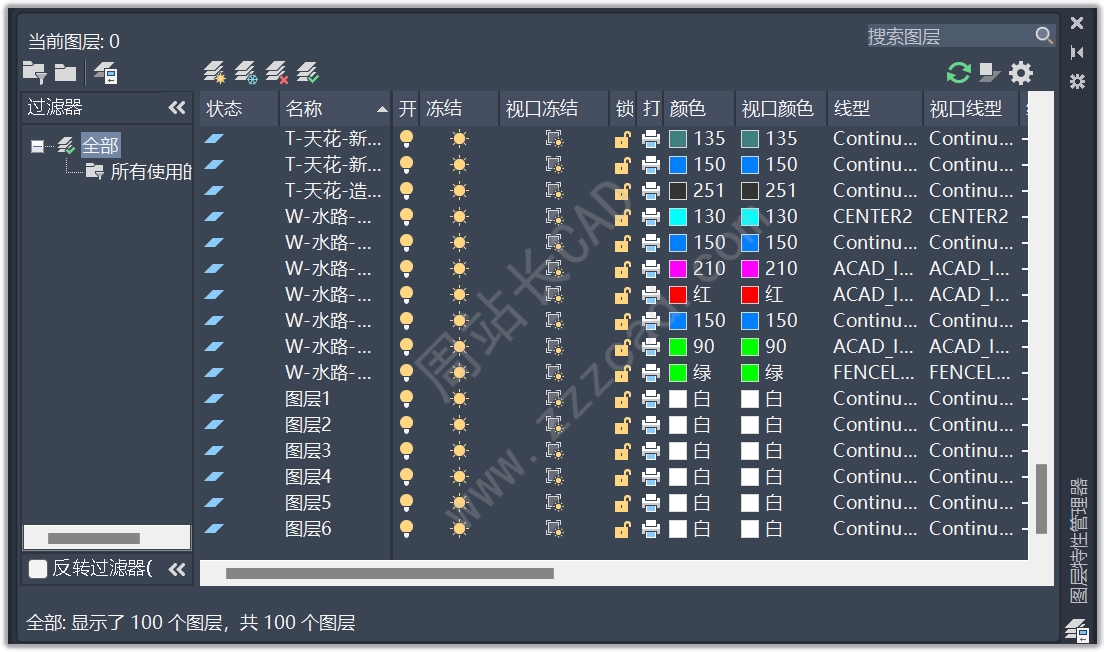Collapse the 过滤器 panel with double chevron
1105x652 pixels.
click(177, 107)
